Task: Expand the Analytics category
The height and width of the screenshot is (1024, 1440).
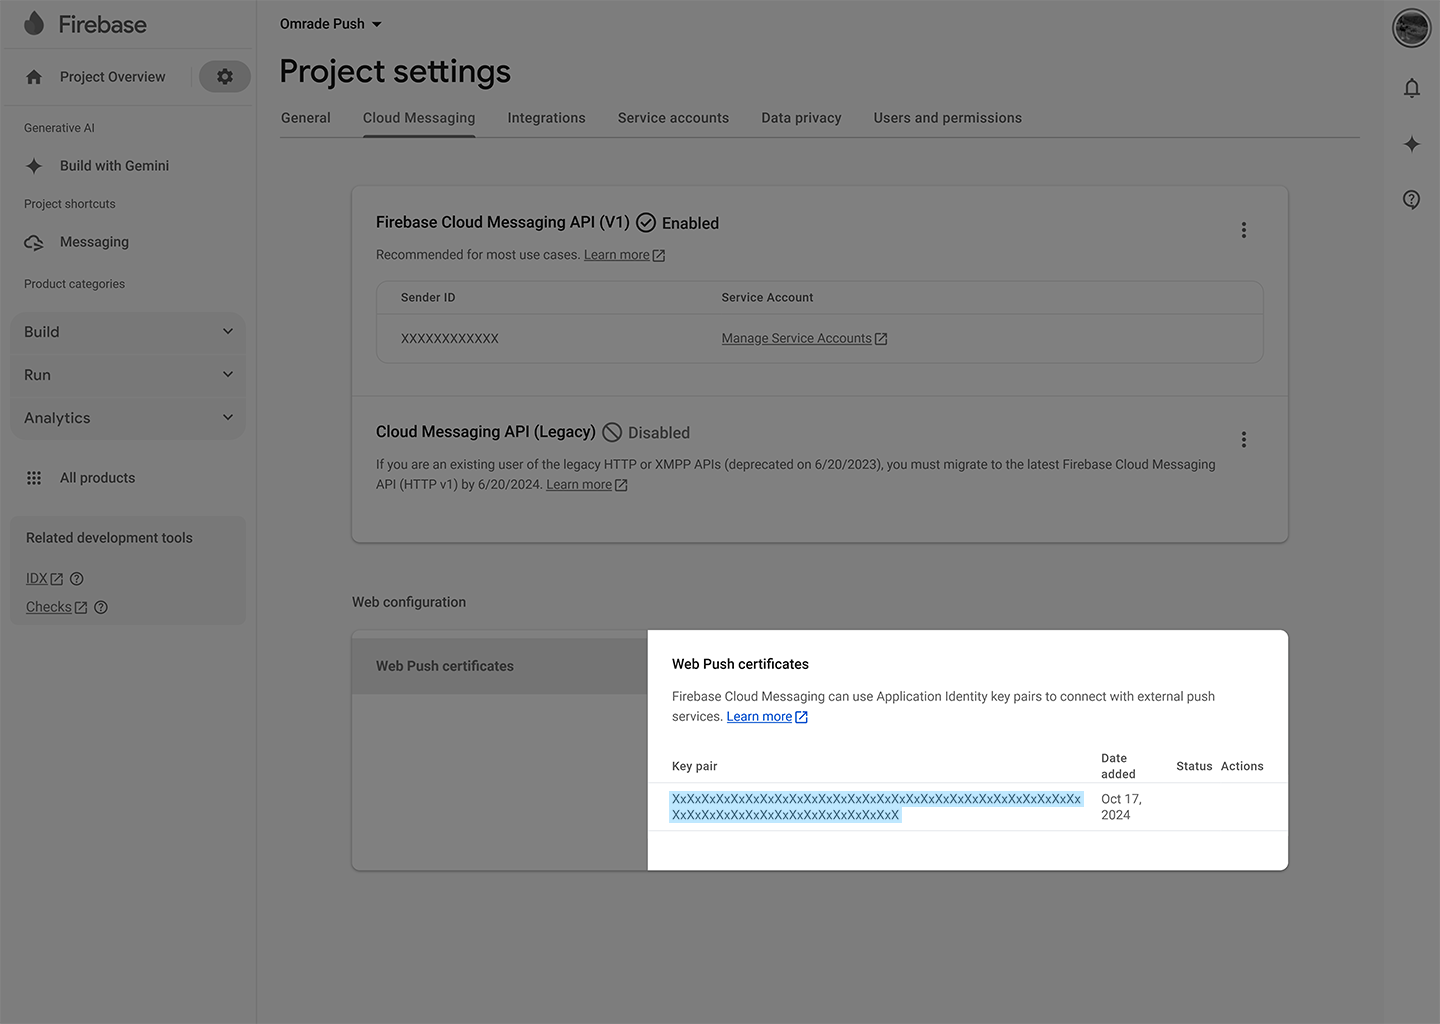Action: click(x=127, y=417)
